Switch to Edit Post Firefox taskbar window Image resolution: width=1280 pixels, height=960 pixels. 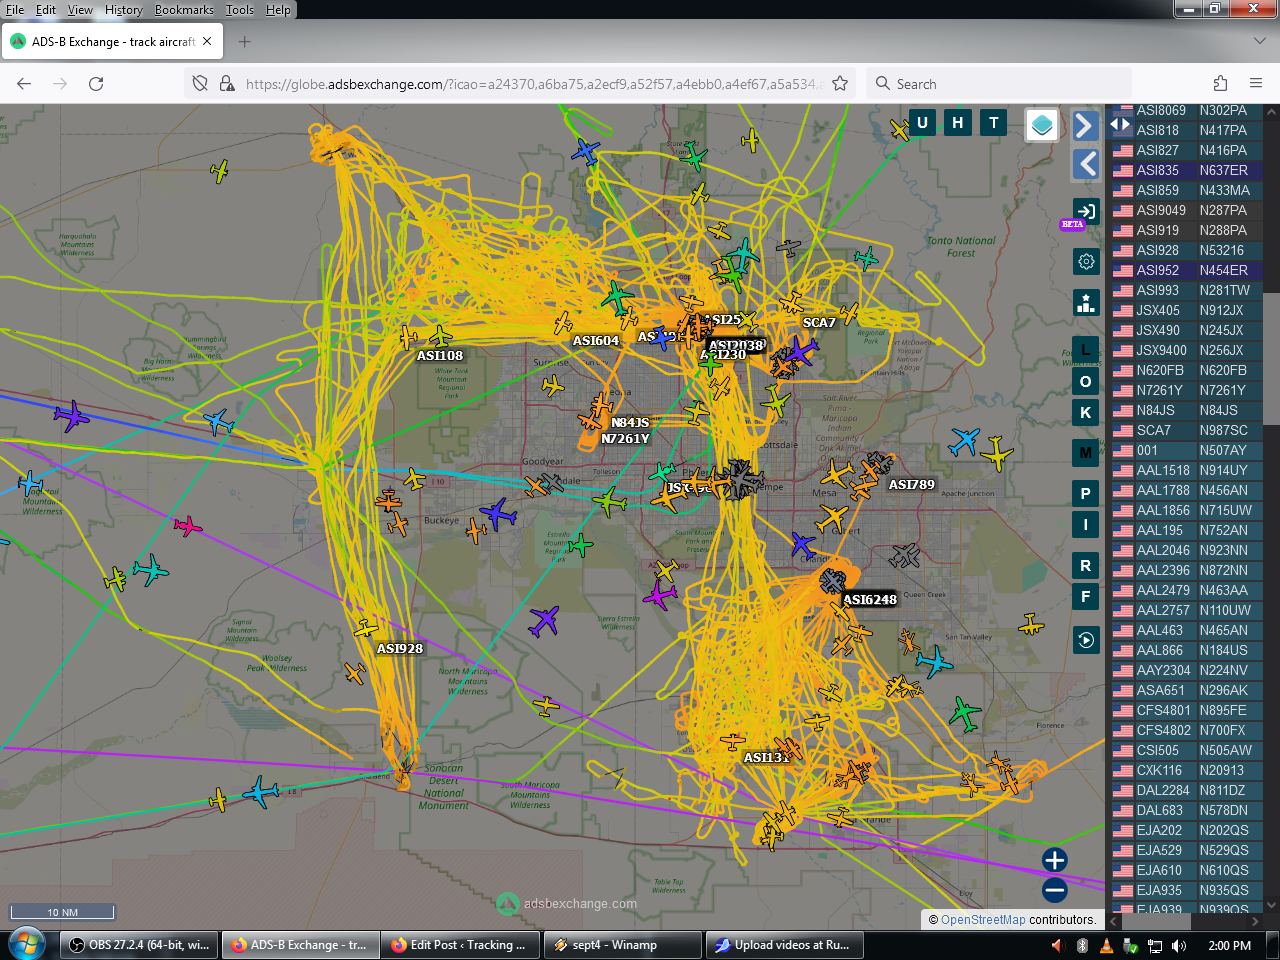[x=461, y=945]
